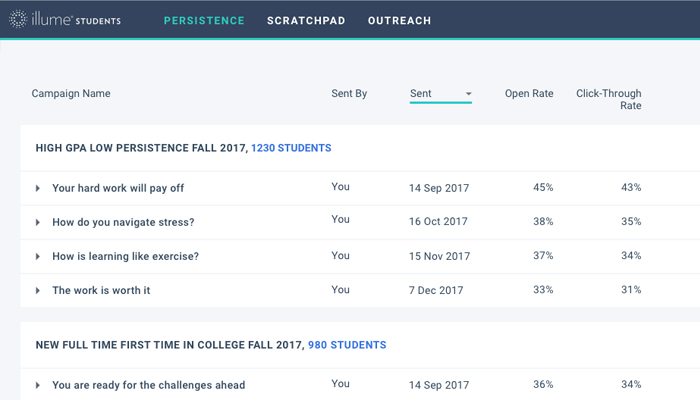Select 'How do you navigate stress?' campaign title
Screen dimensions: 700x400
point(123,222)
